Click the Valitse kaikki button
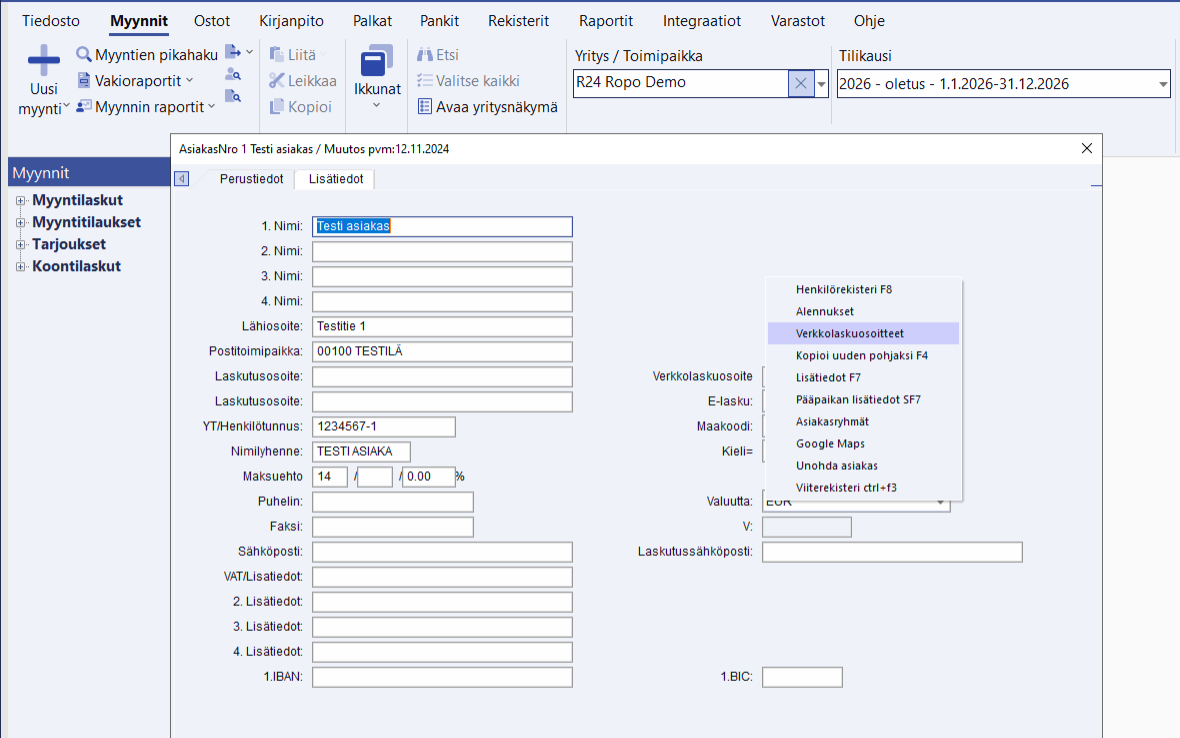This screenshot has height=738, width=1180. click(468, 80)
